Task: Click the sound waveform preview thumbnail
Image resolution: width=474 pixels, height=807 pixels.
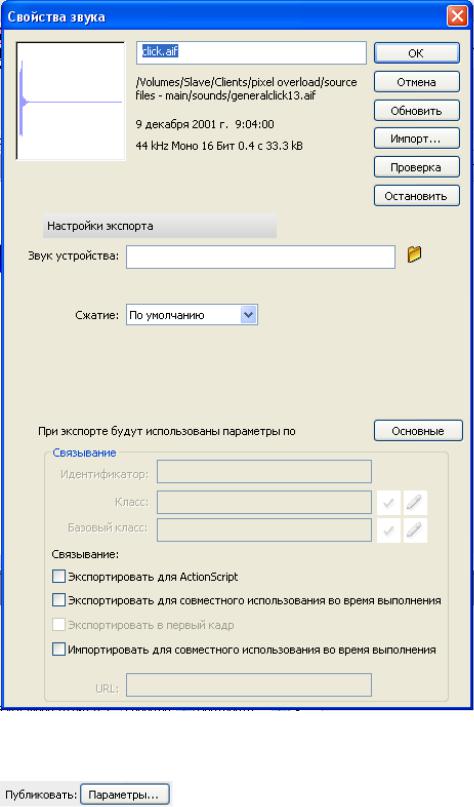Action: point(71,101)
